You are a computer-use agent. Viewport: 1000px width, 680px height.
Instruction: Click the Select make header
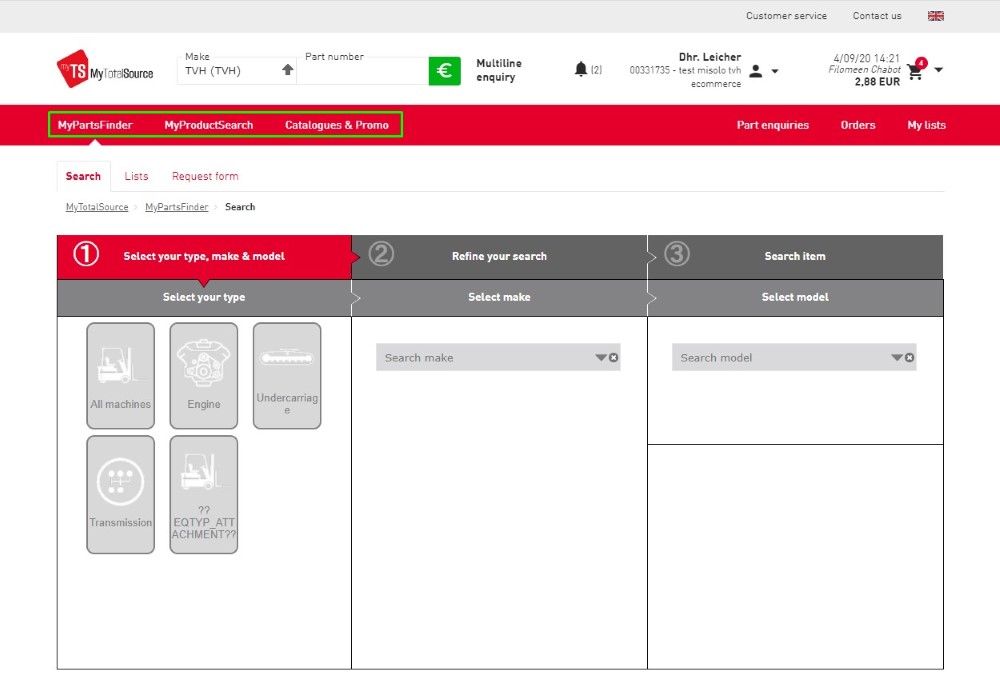[x=499, y=297]
